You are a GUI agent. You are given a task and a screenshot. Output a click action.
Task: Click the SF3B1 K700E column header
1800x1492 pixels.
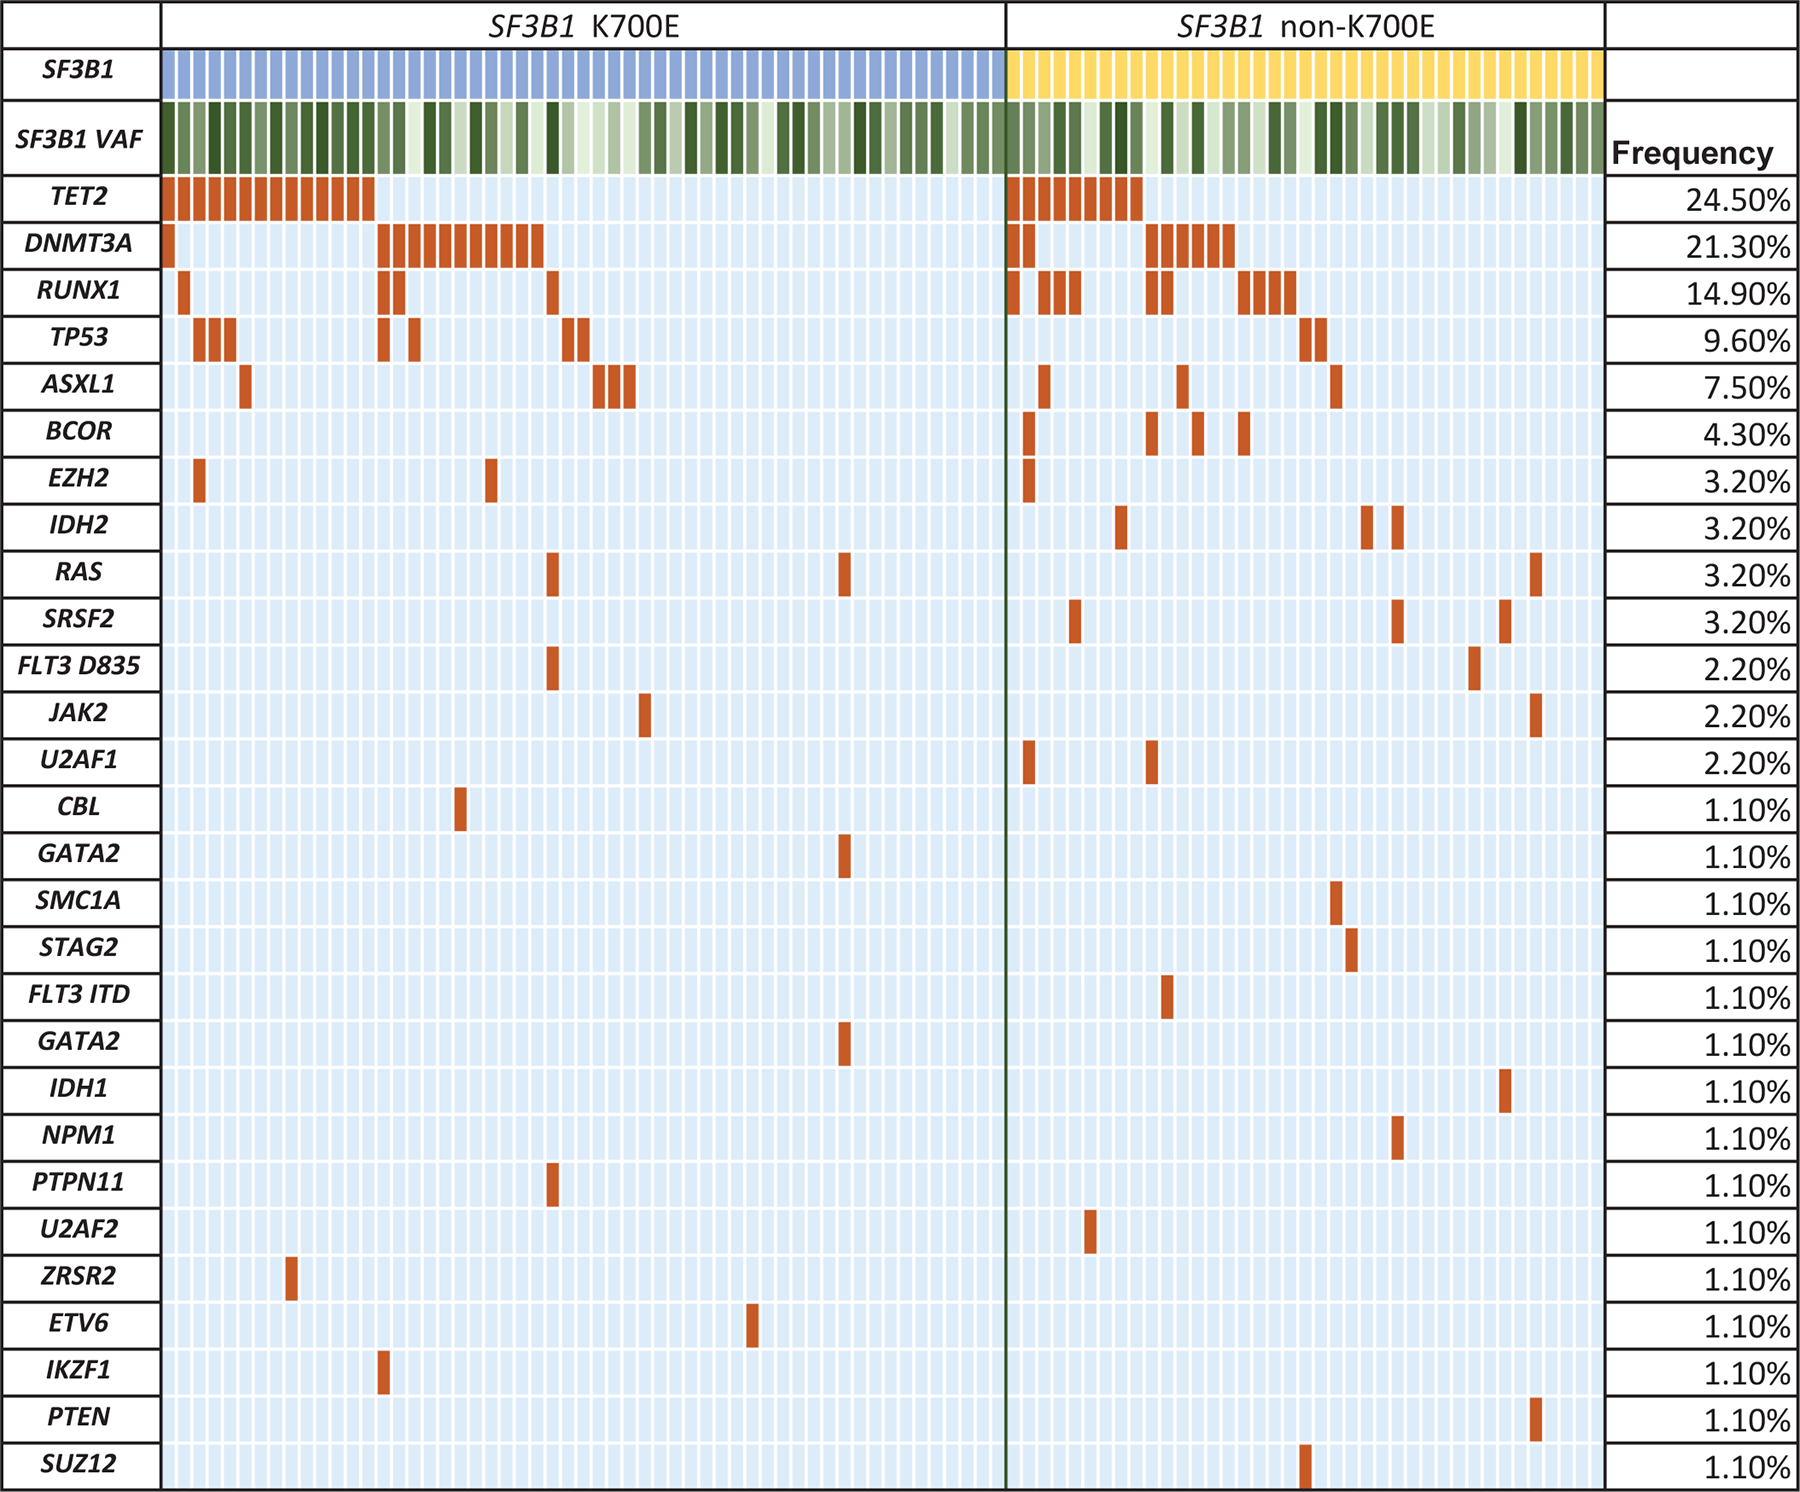584,25
